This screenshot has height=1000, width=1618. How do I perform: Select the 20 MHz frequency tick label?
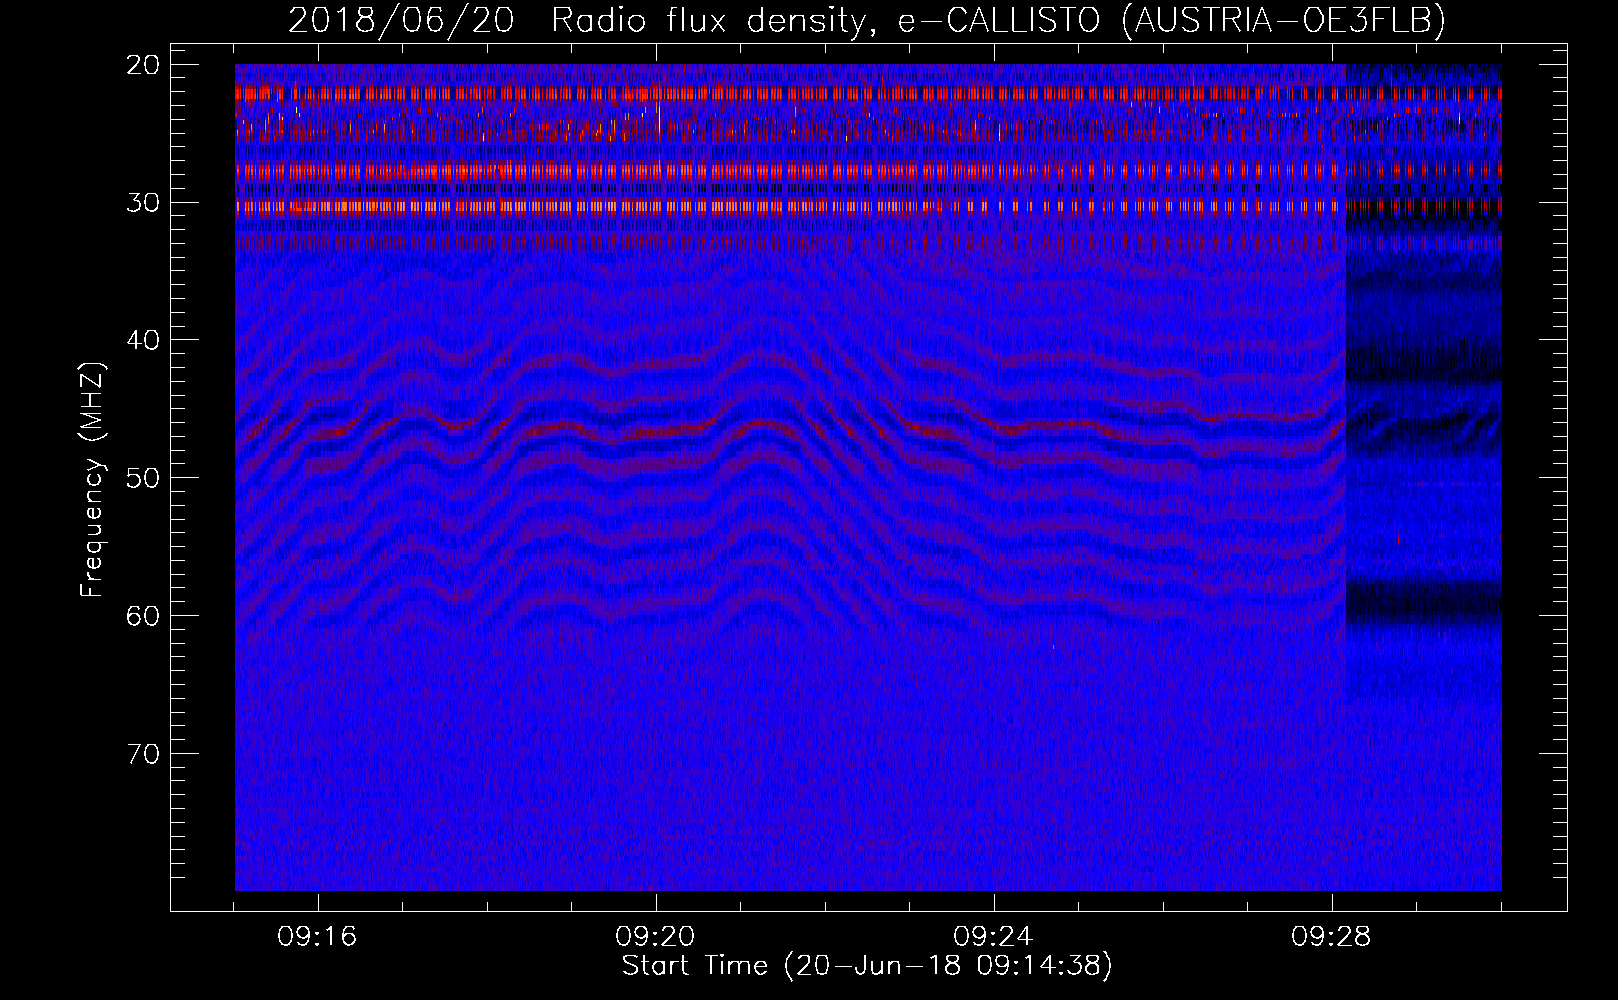pyautogui.click(x=144, y=65)
